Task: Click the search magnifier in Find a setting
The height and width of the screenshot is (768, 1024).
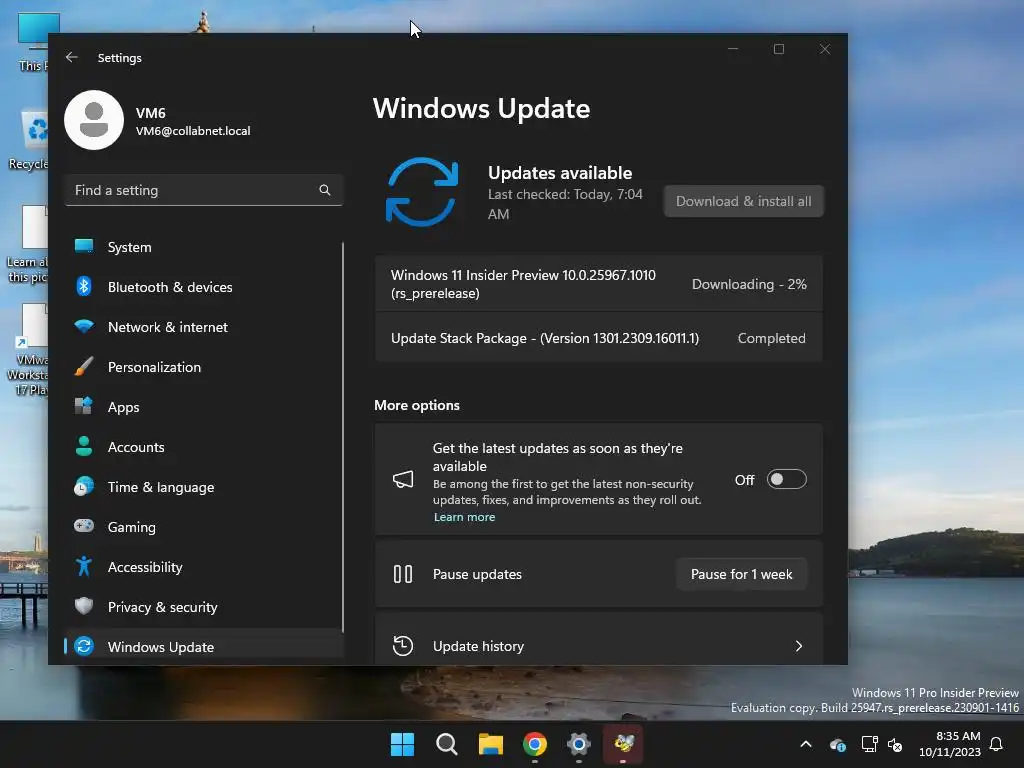Action: click(x=325, y=190)
